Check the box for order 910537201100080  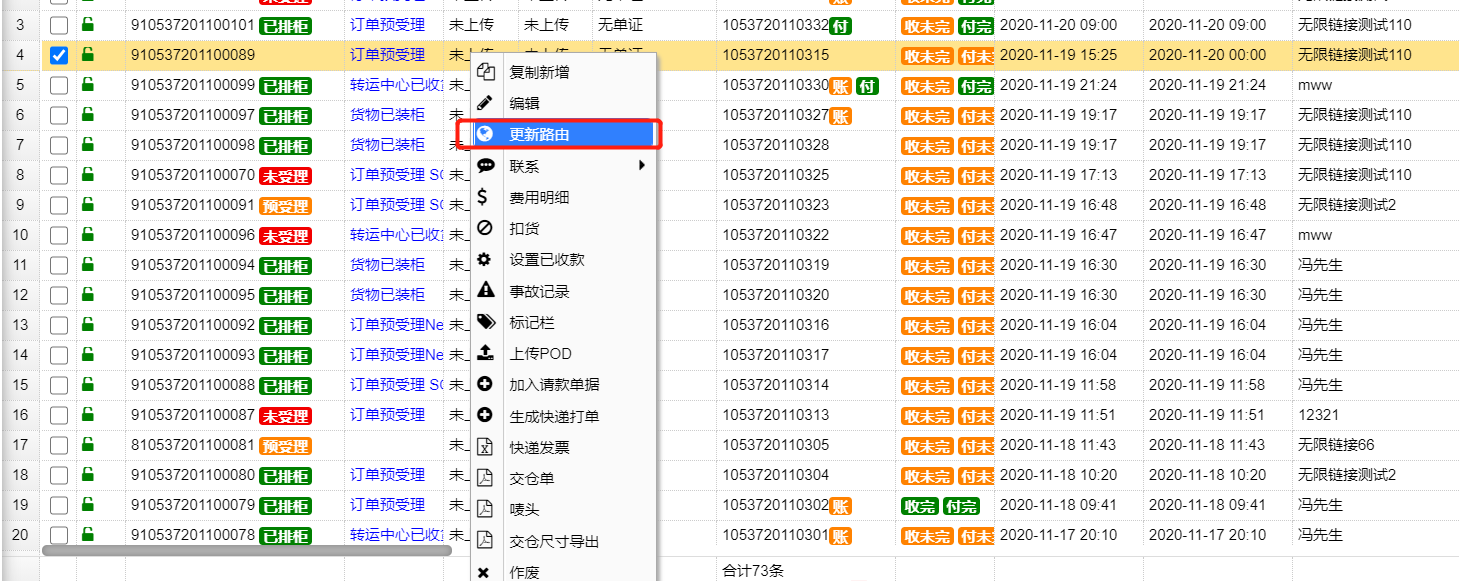click(59, 475)
